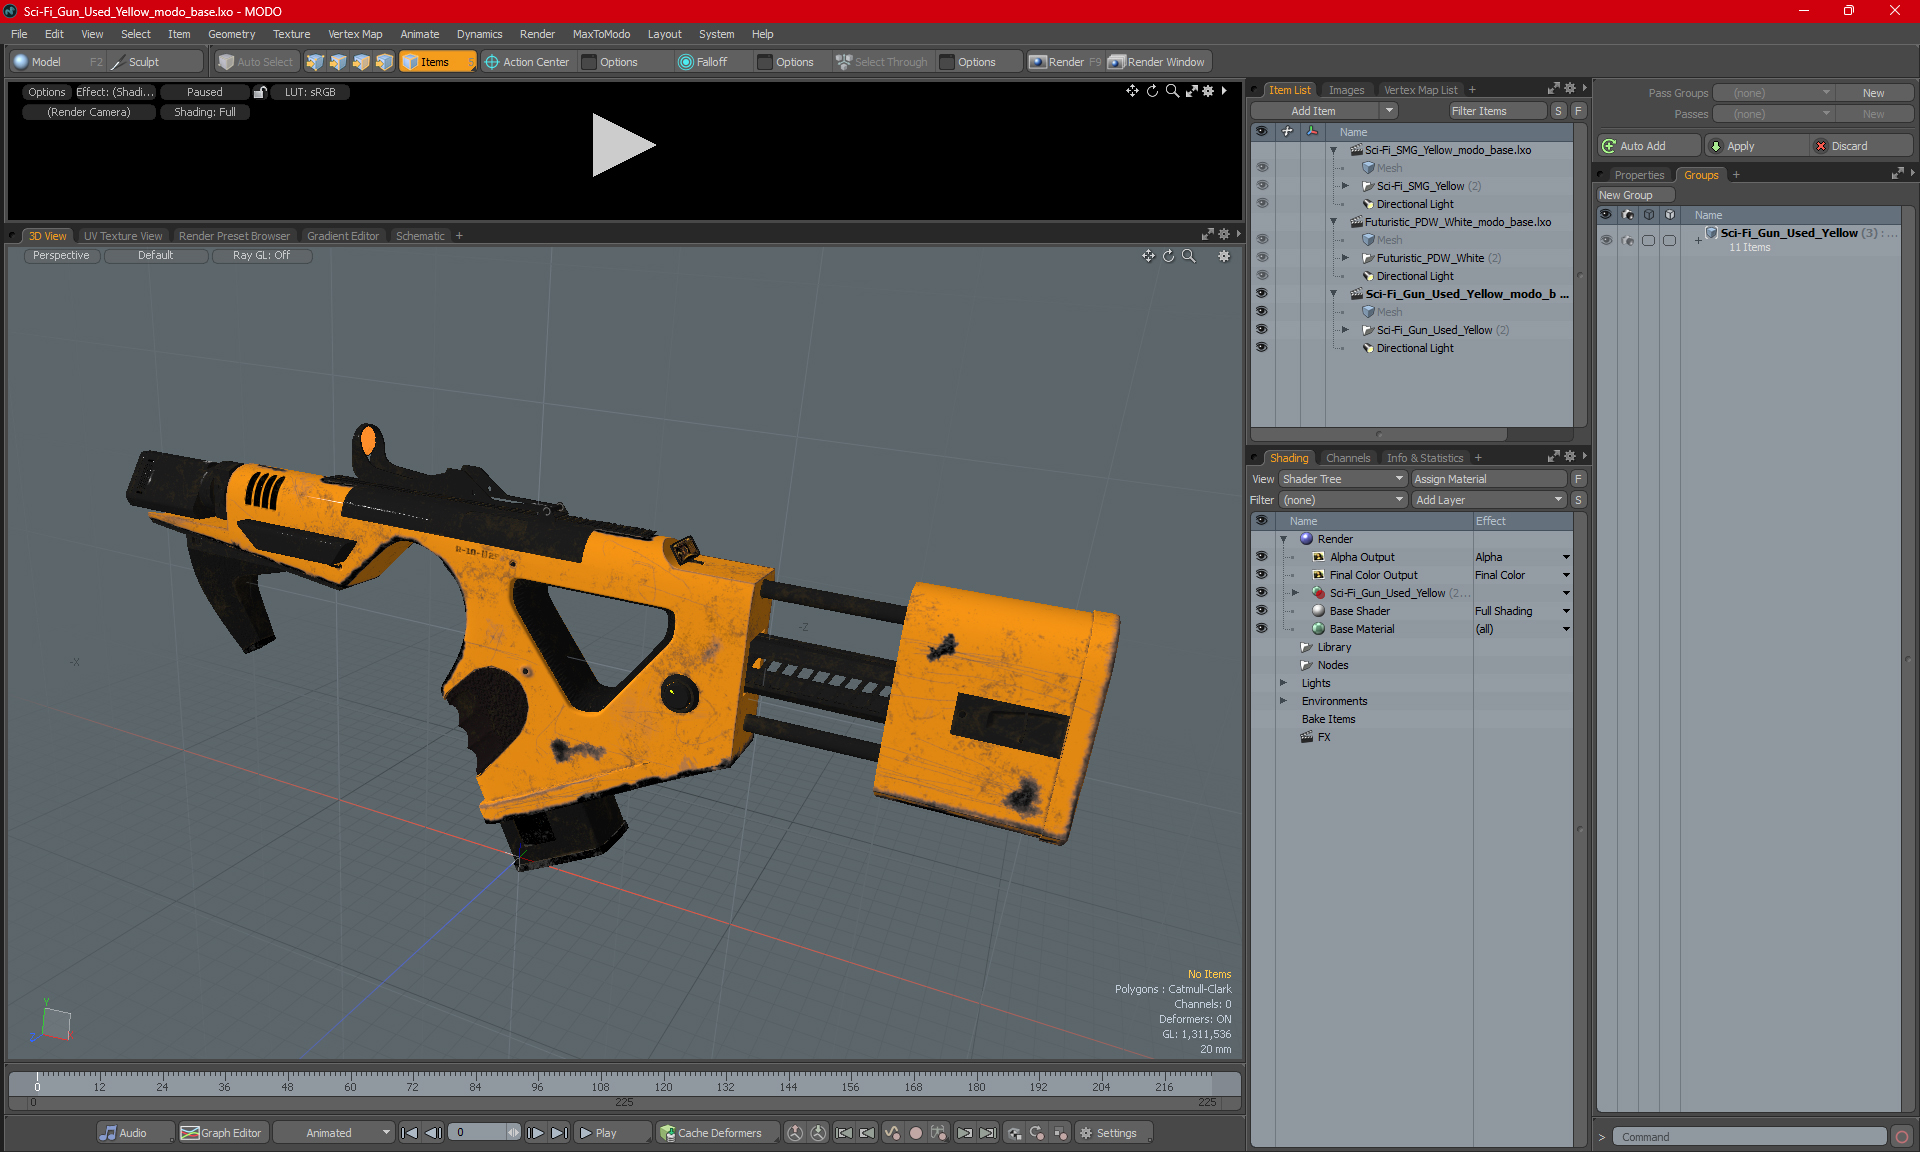Image resolution: width=1920 pixels, height=1152 pixels.
Task: Click record keyframe red circle icon
Action: pos(915,1133)
